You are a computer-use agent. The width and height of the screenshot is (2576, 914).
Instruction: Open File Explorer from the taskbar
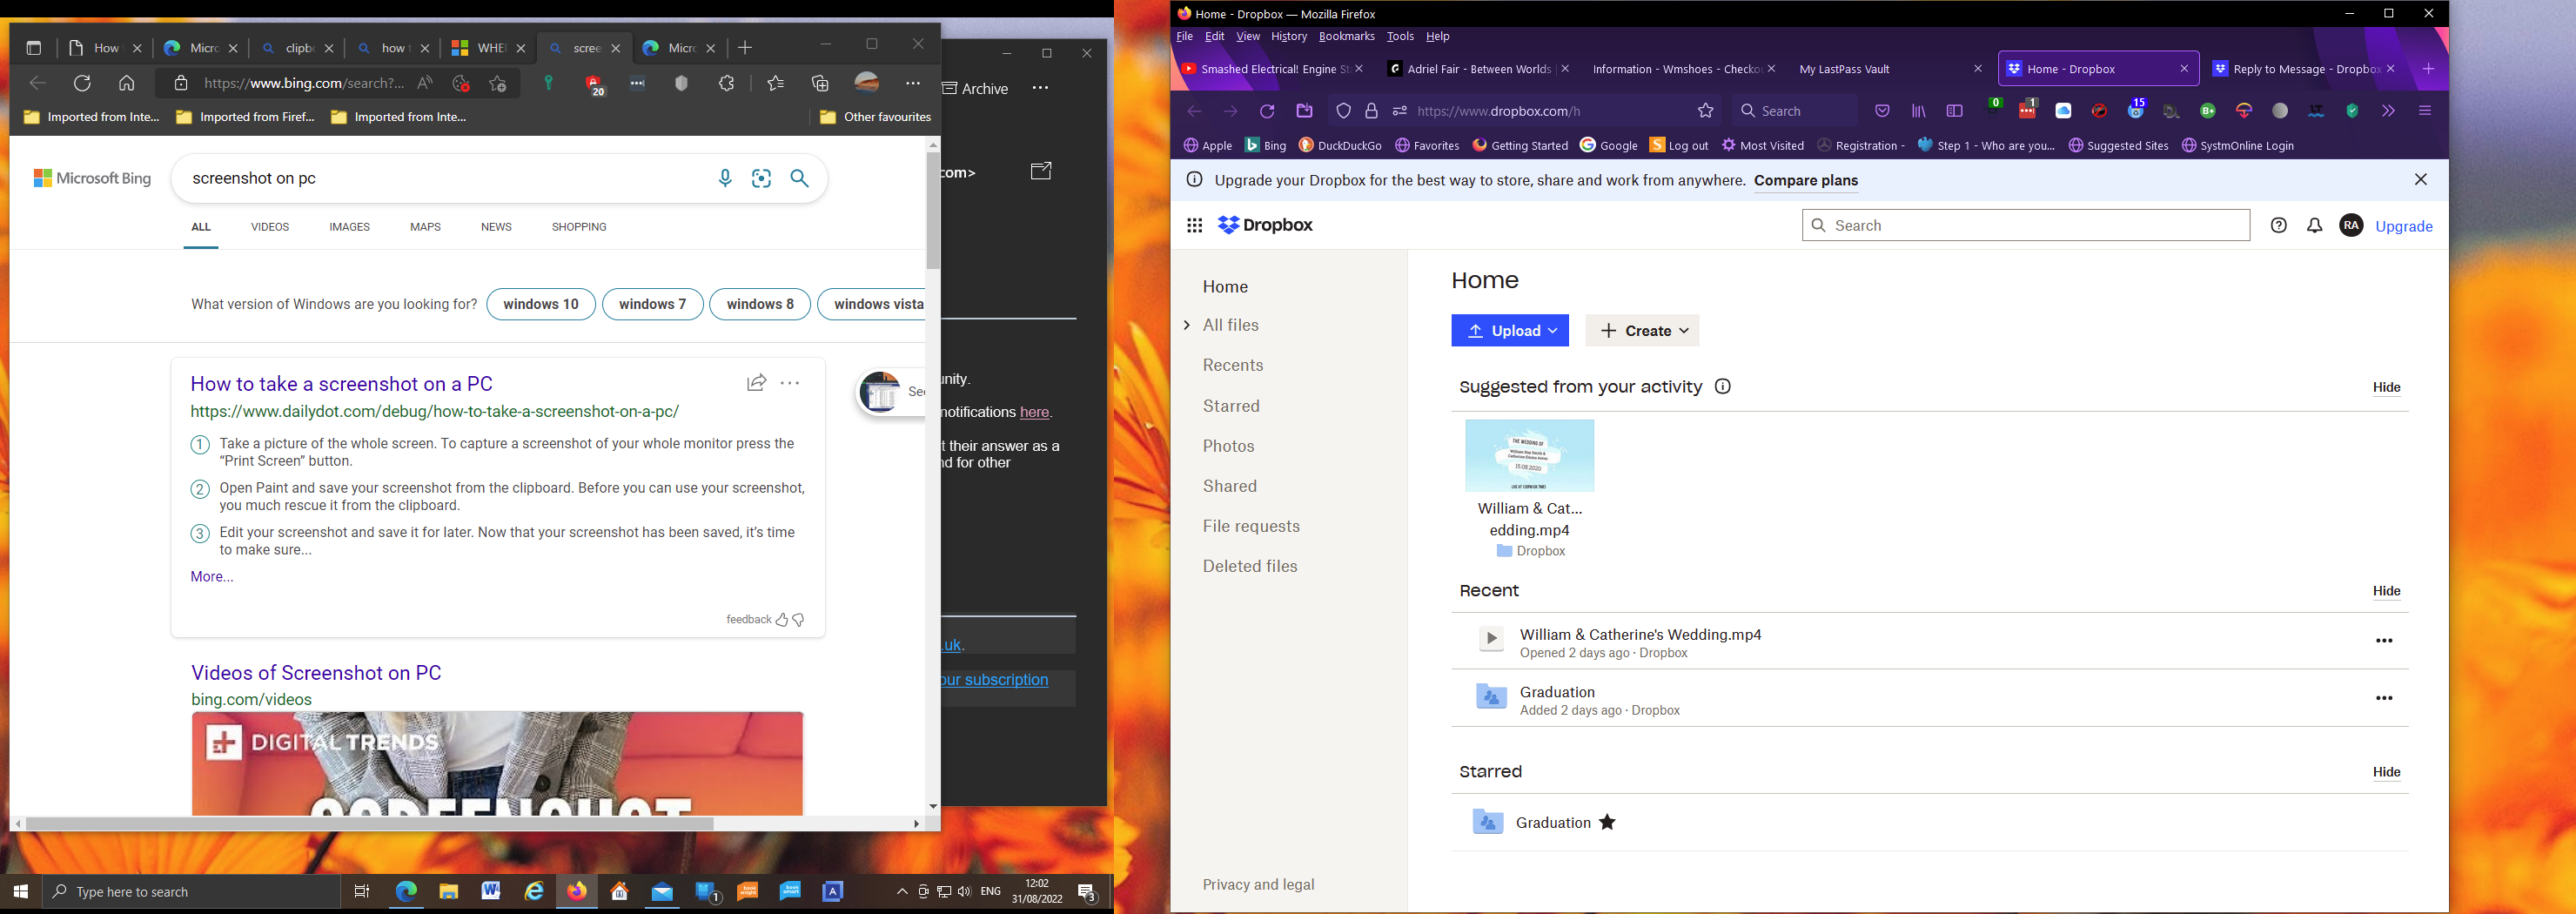point(448,892)
